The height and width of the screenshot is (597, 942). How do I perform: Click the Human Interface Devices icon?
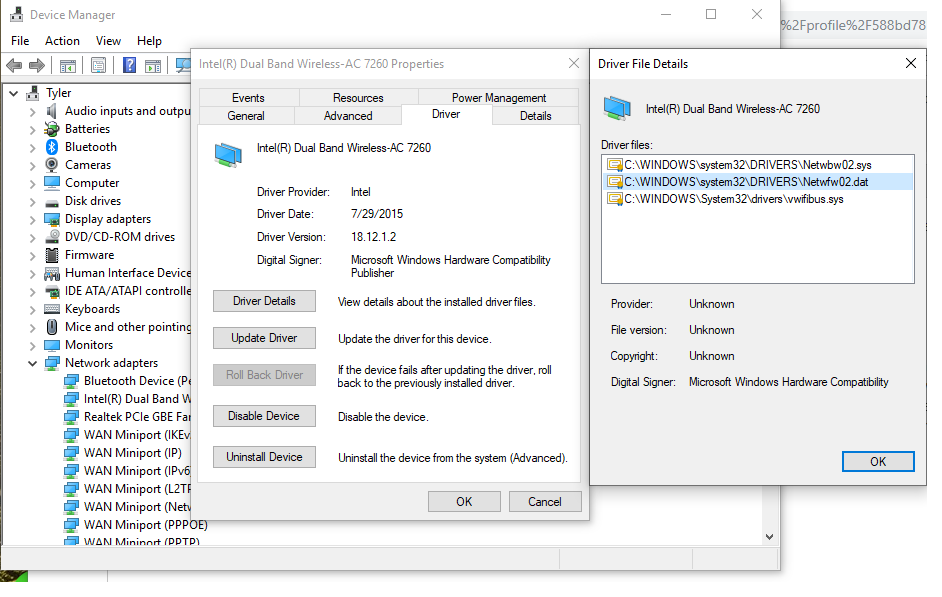pyautogui.click(x=52, y=274)
